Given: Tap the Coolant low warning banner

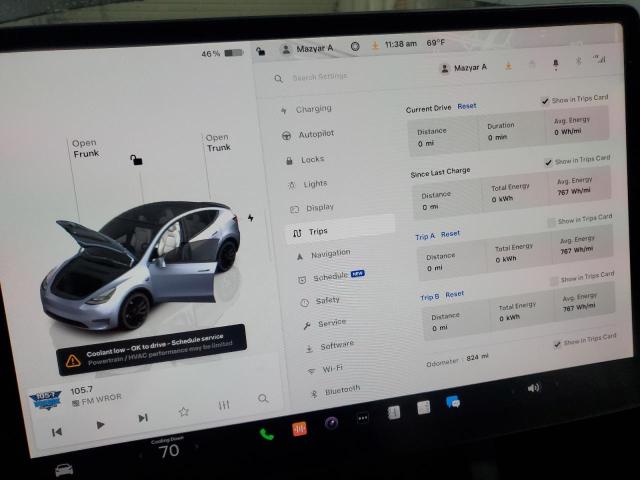Looking at the screenshot, I should [151, 350].
